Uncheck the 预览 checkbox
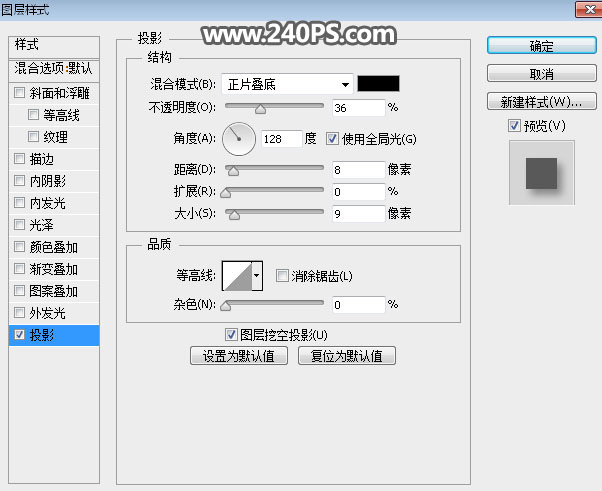 pyautogui.click(x=514, y=126)
